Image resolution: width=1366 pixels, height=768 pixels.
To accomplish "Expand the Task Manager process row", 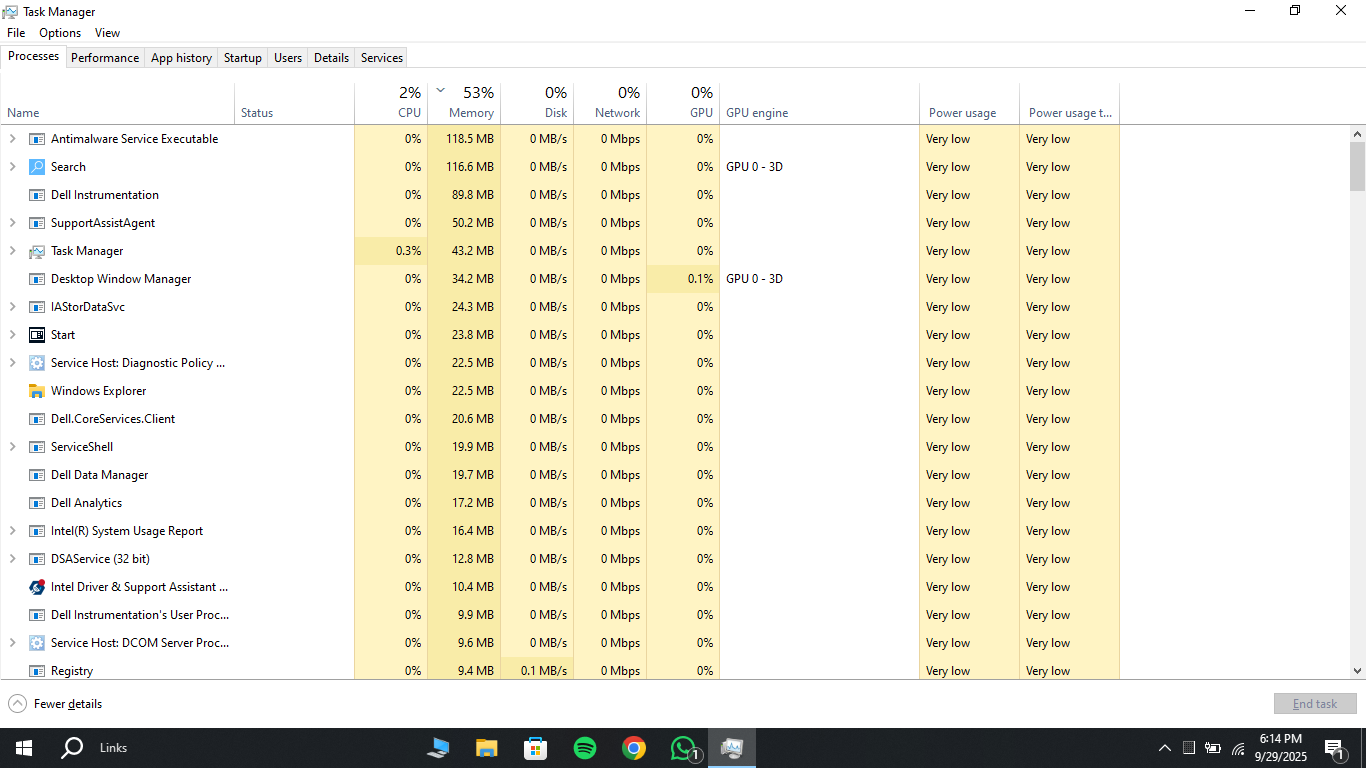I will click(x=13, y=251).
